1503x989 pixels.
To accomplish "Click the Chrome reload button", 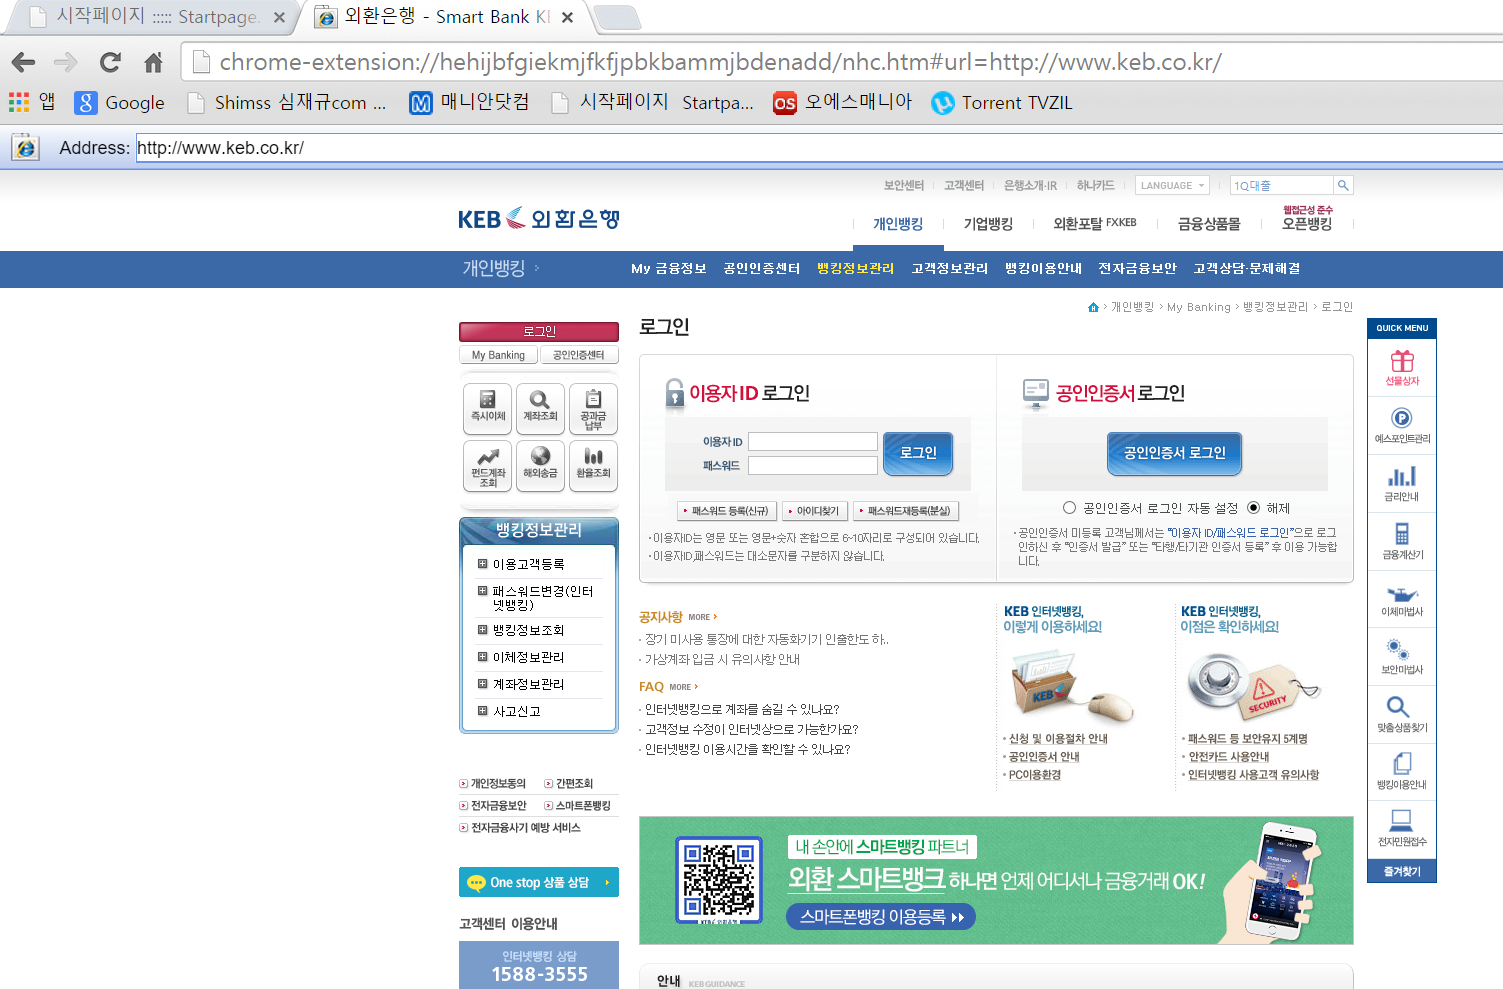I will click(x=110, y=62).
